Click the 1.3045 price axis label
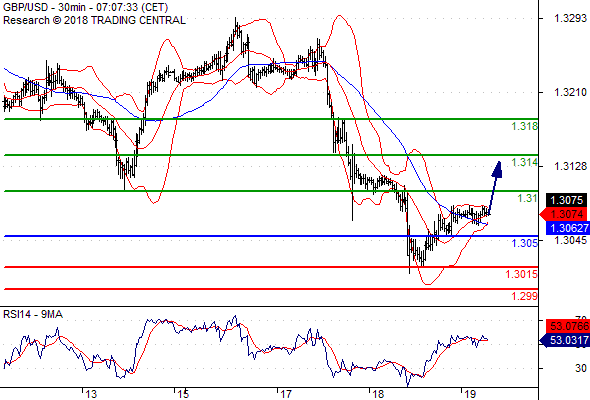Screen dimensions: 590x400 click(570, 240)
